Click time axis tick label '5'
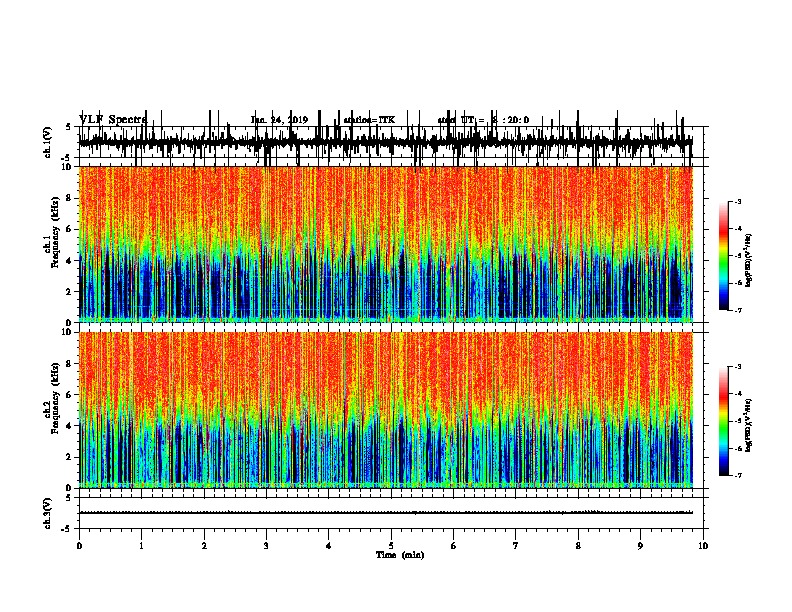792x612 pixels. (391, 546)
